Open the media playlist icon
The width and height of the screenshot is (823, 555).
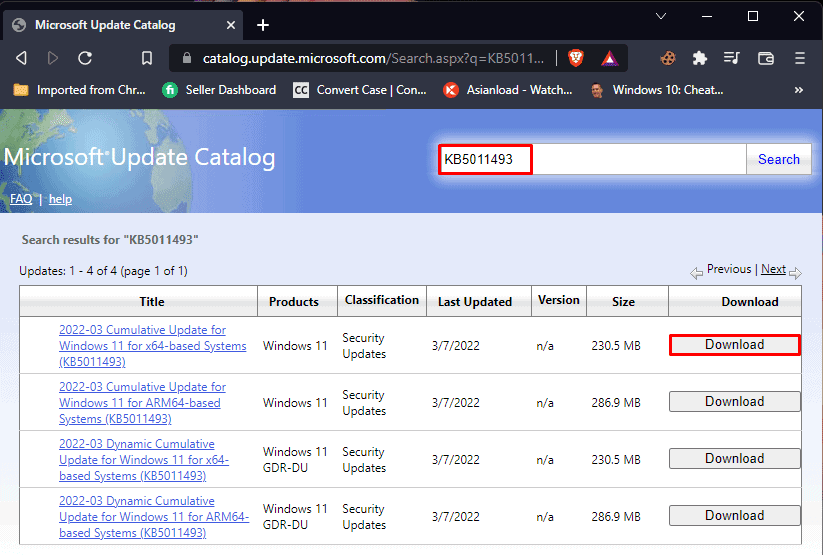[x=731, y=58]
